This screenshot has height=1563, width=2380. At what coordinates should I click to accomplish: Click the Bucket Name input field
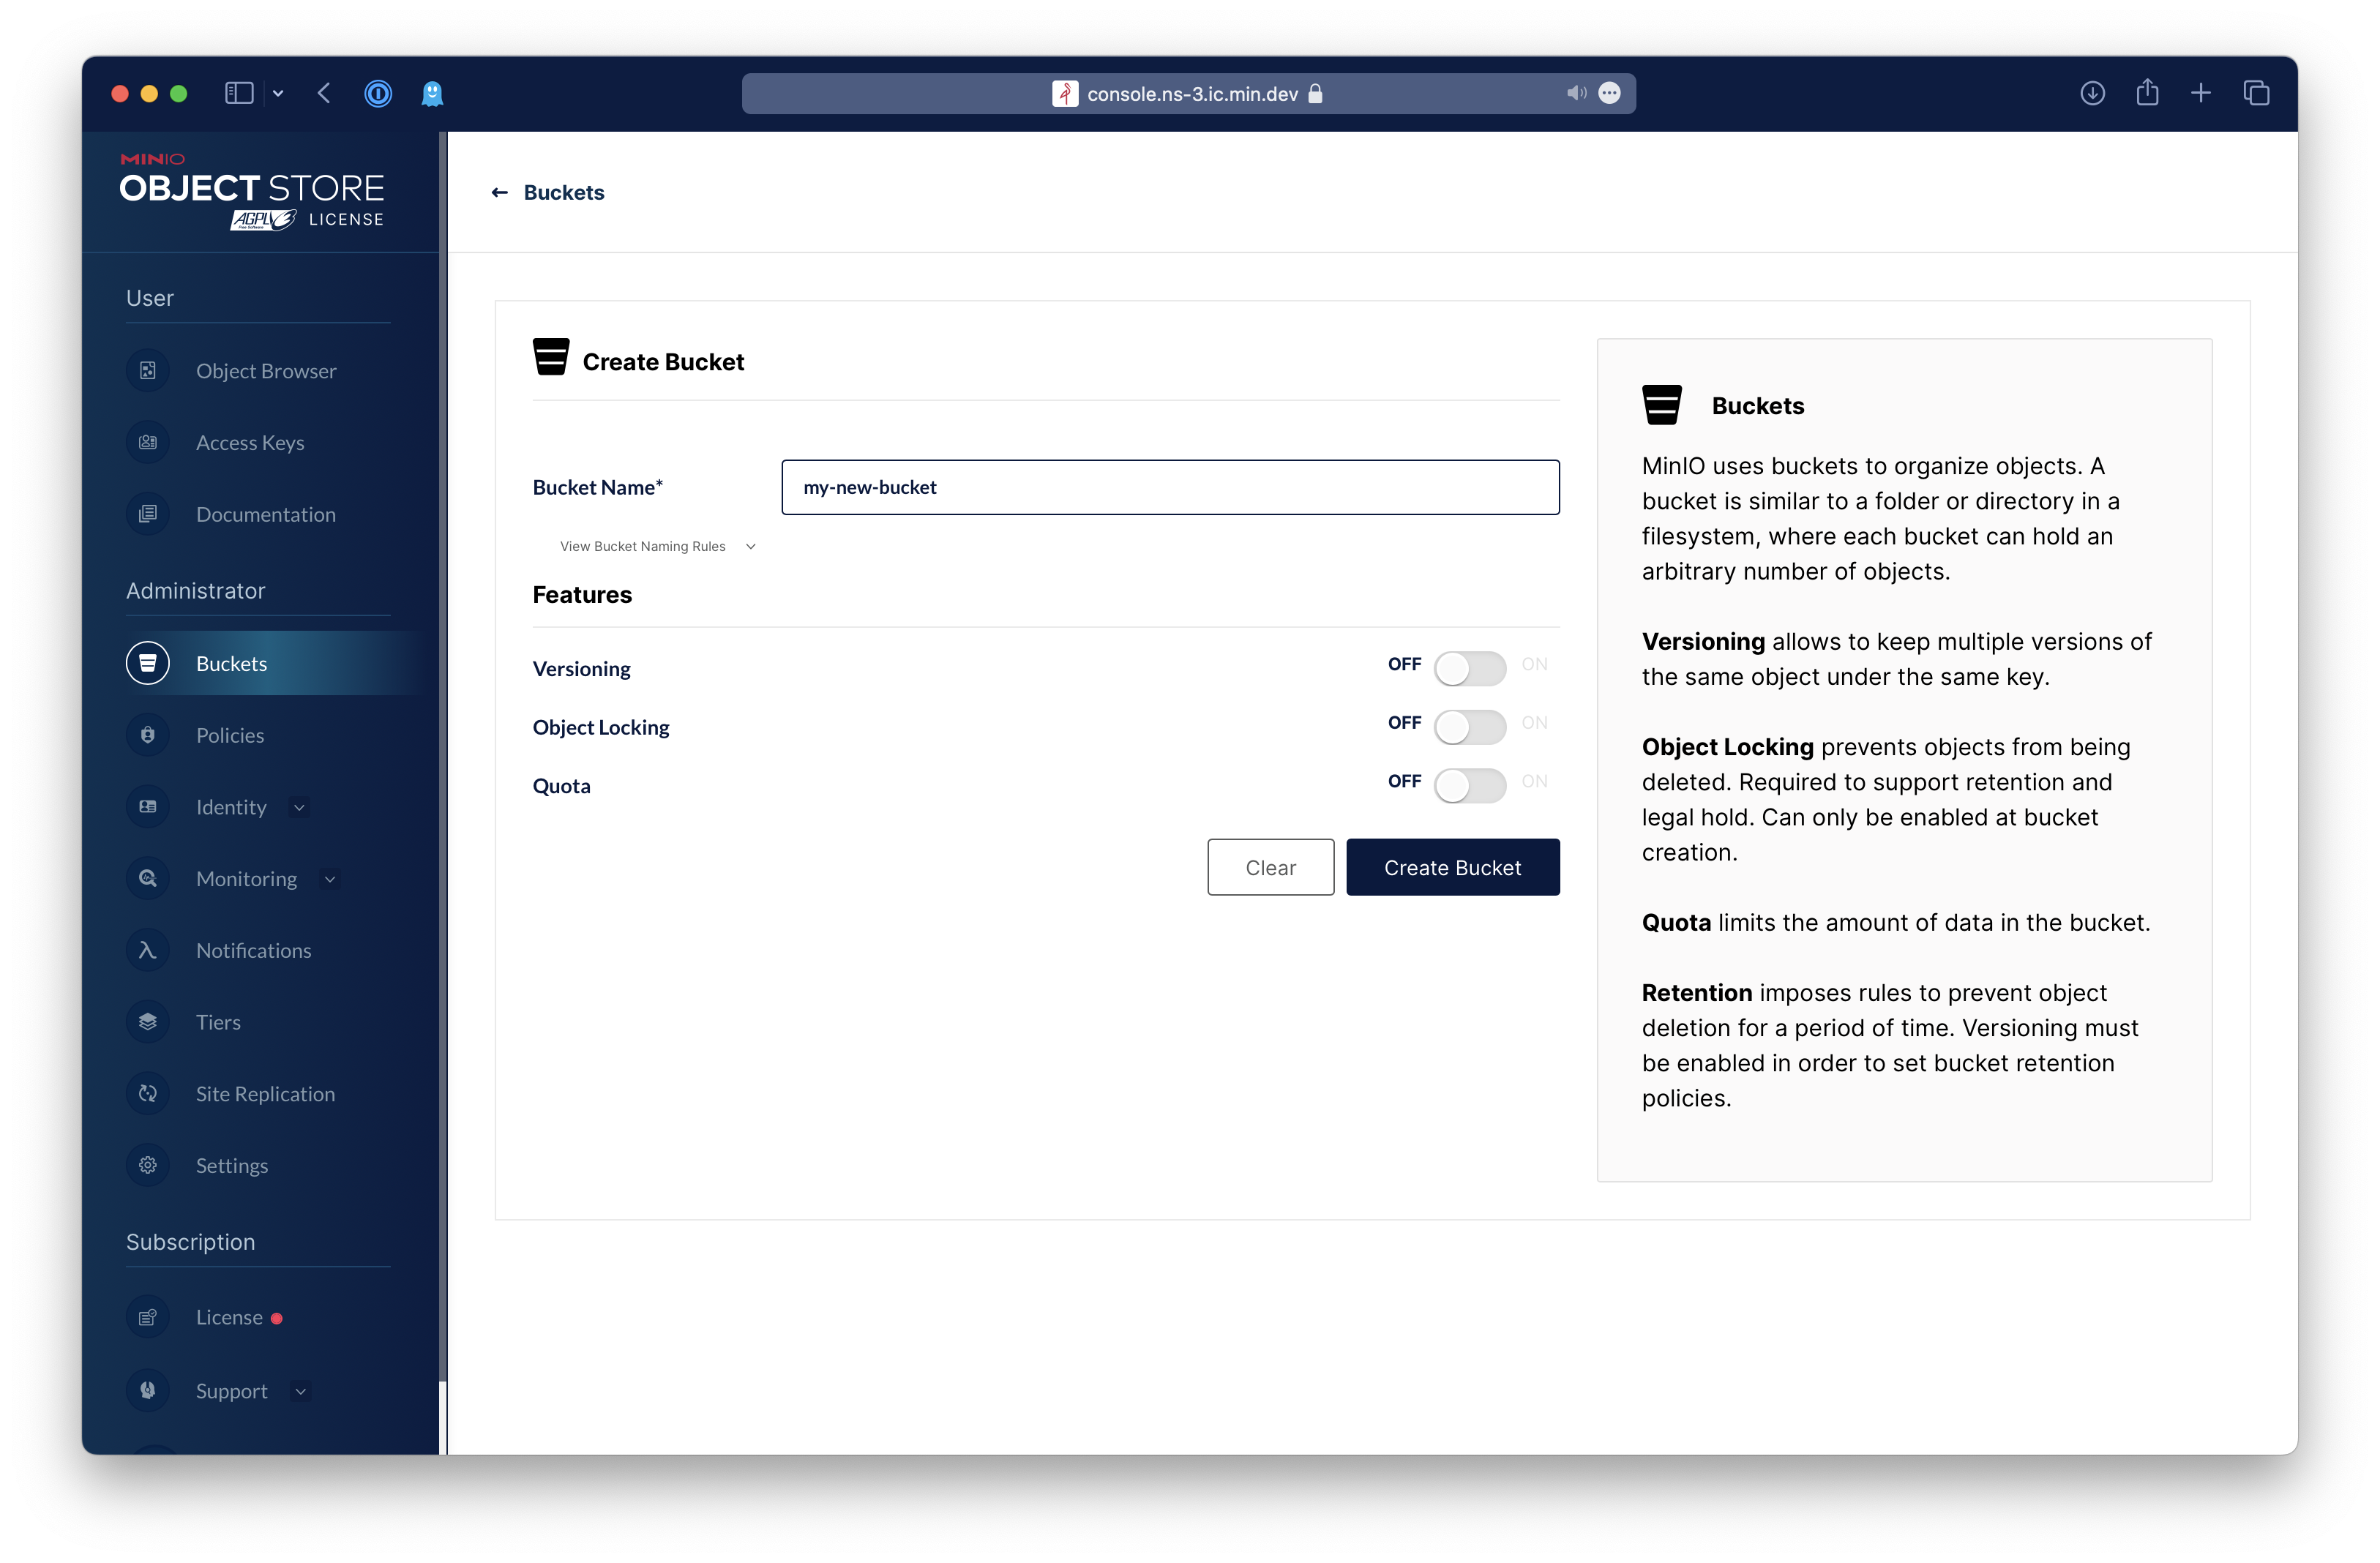pos(1171,487)
